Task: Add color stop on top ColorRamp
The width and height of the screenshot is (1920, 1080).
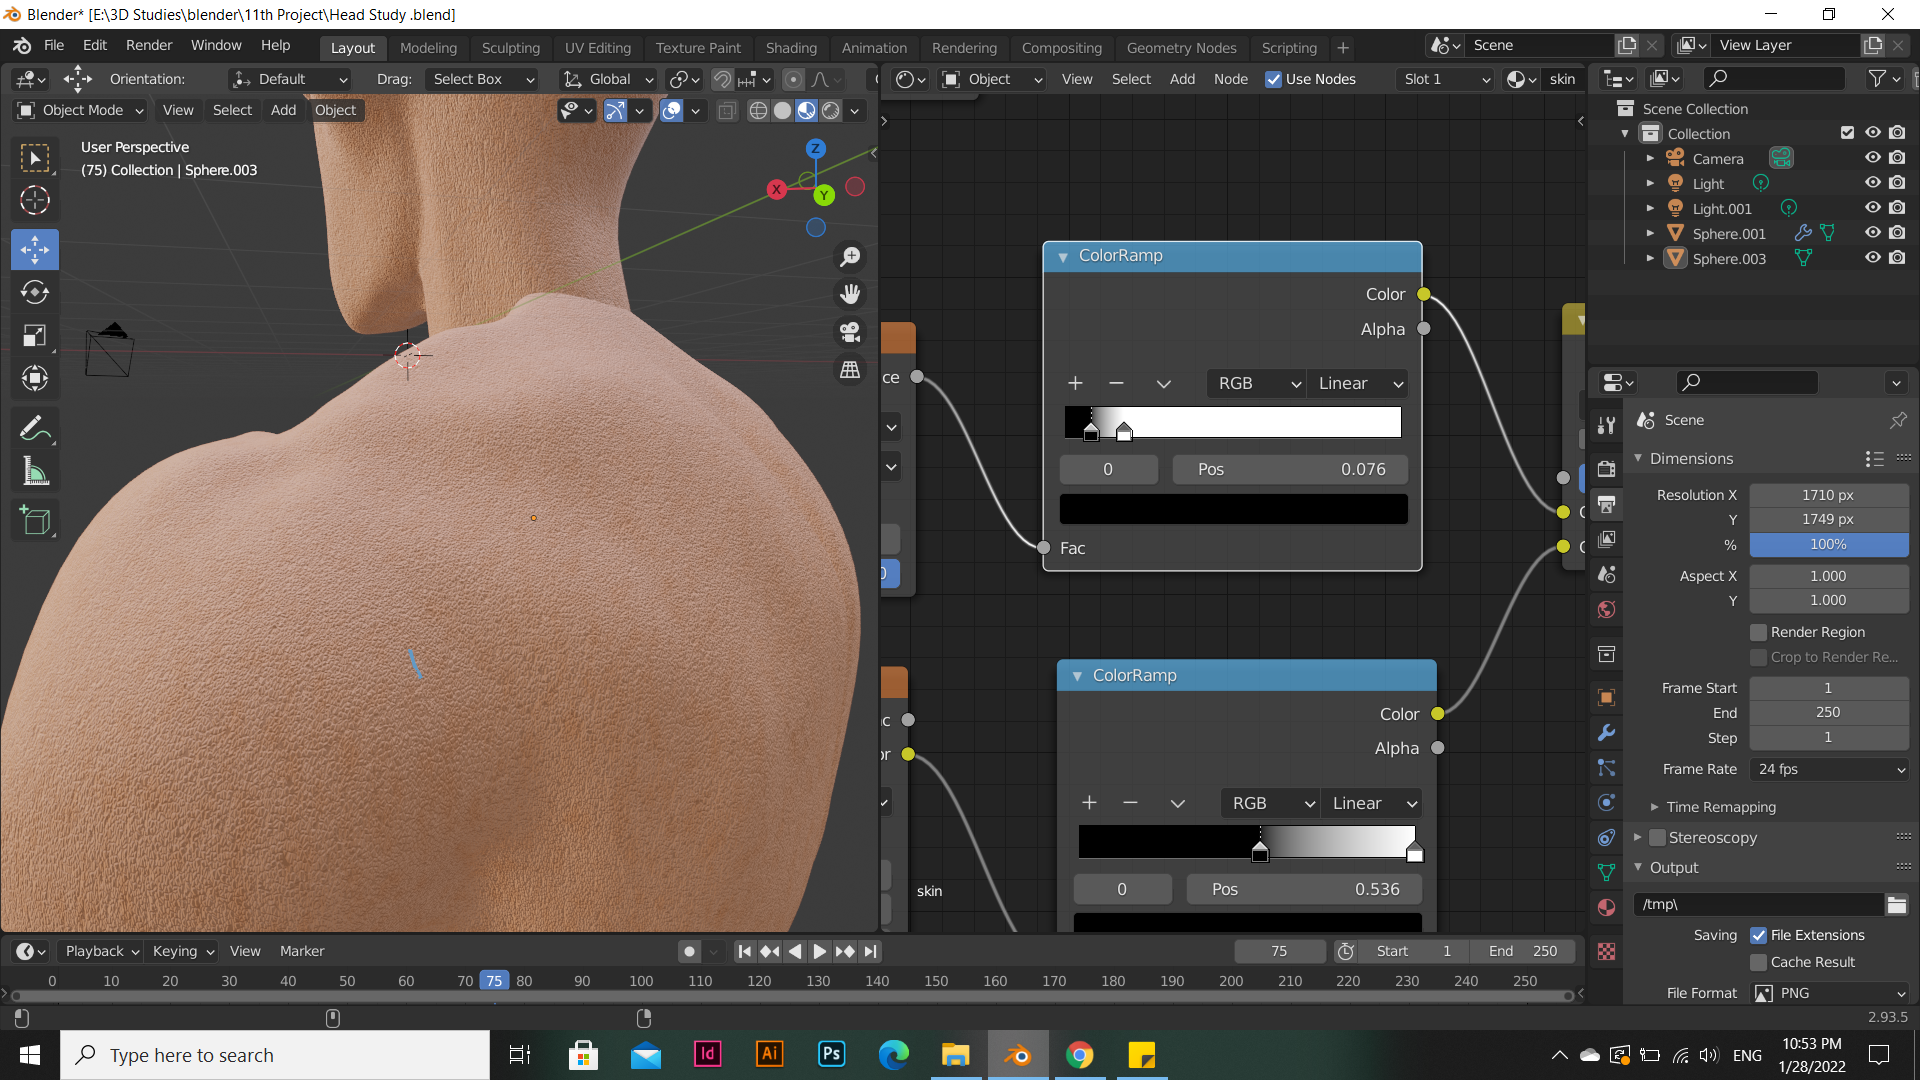Action: coord(1075,383)
